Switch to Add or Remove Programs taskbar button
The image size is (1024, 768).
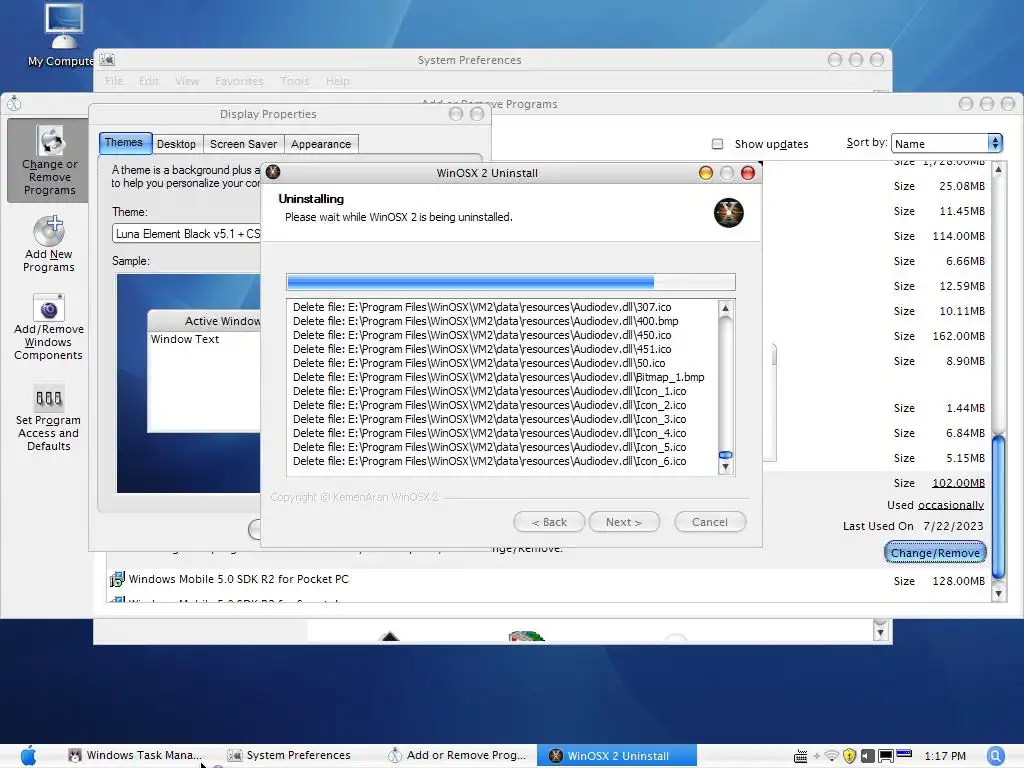457,755
